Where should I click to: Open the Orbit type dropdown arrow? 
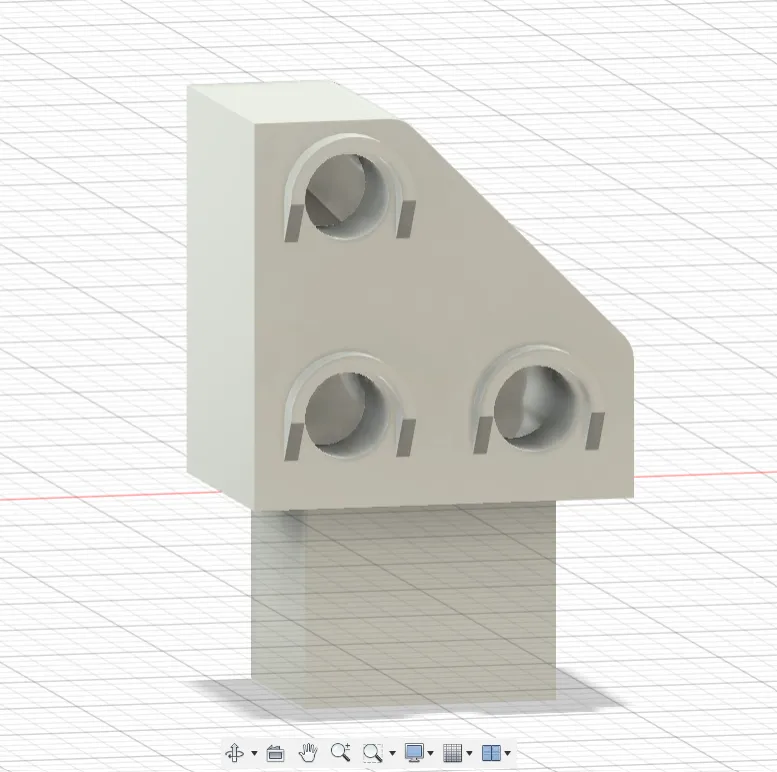254,754
